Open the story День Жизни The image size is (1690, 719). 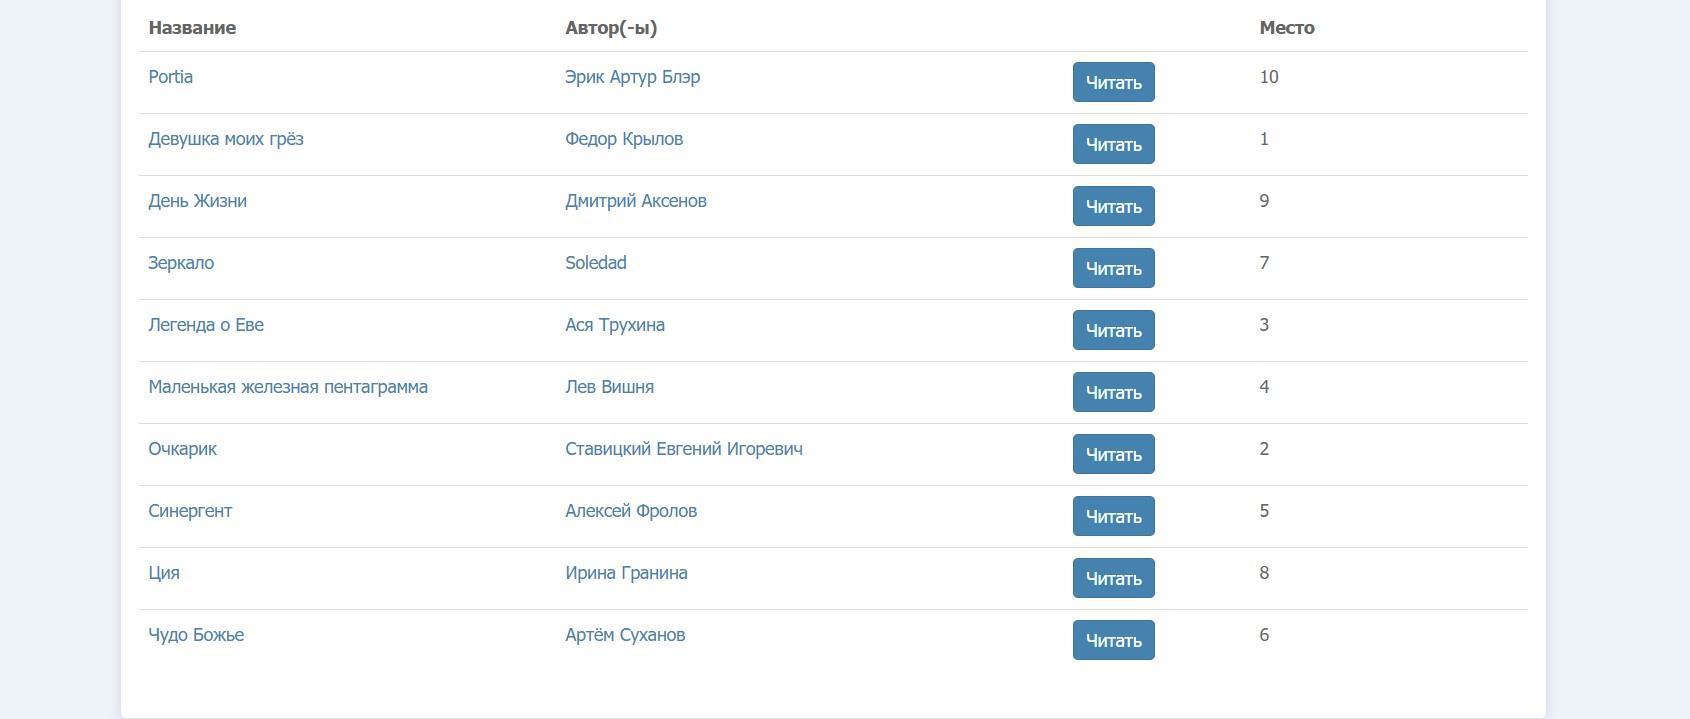point(197,201)
